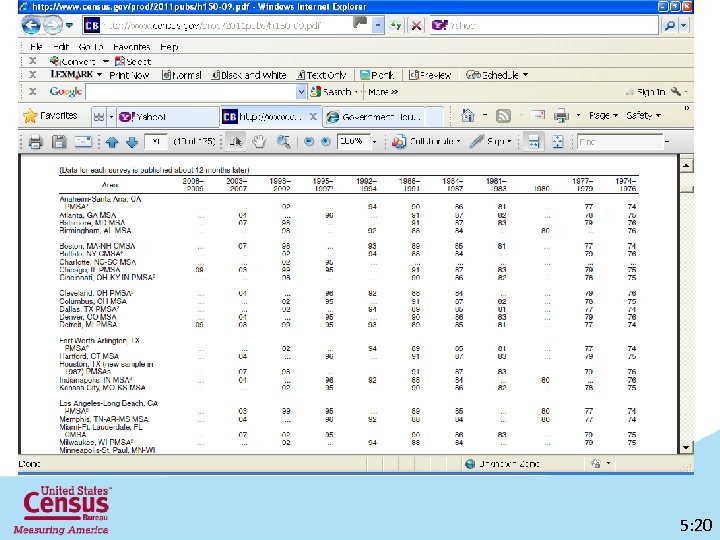The width and height of the screenshot is (720, 540).
Task: Open the Schedule dropdown
Action: point(497,75)
